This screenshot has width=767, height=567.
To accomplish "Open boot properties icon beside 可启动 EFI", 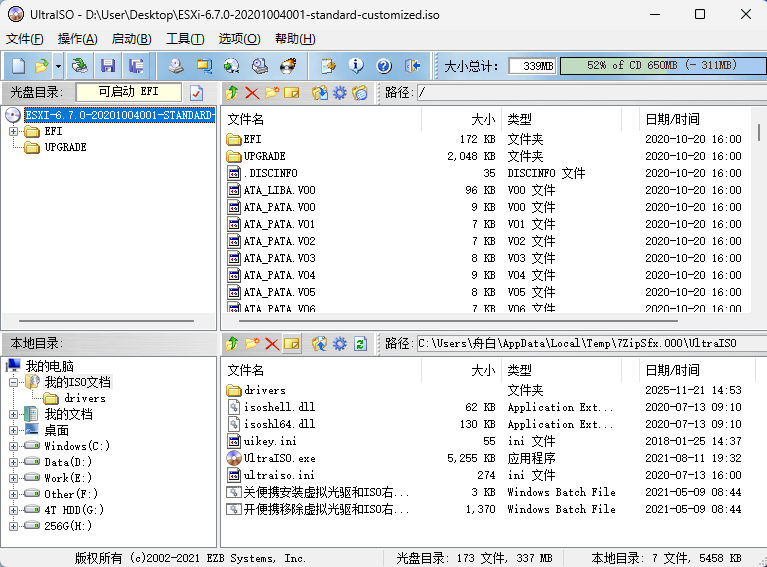I will [196, 93].
